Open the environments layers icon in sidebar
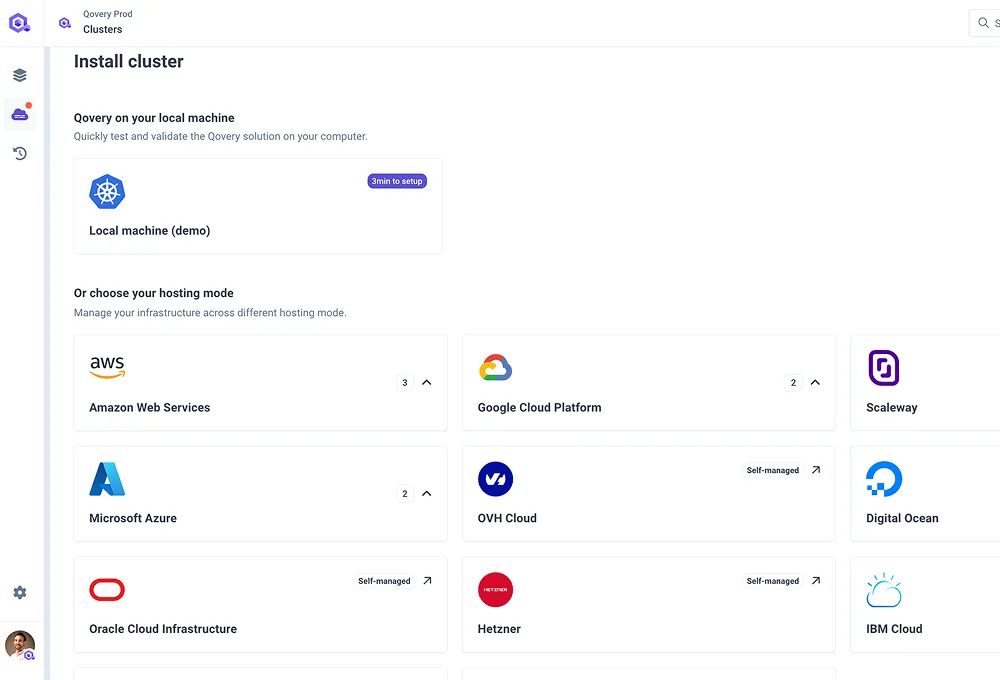 tap(20, 75)
